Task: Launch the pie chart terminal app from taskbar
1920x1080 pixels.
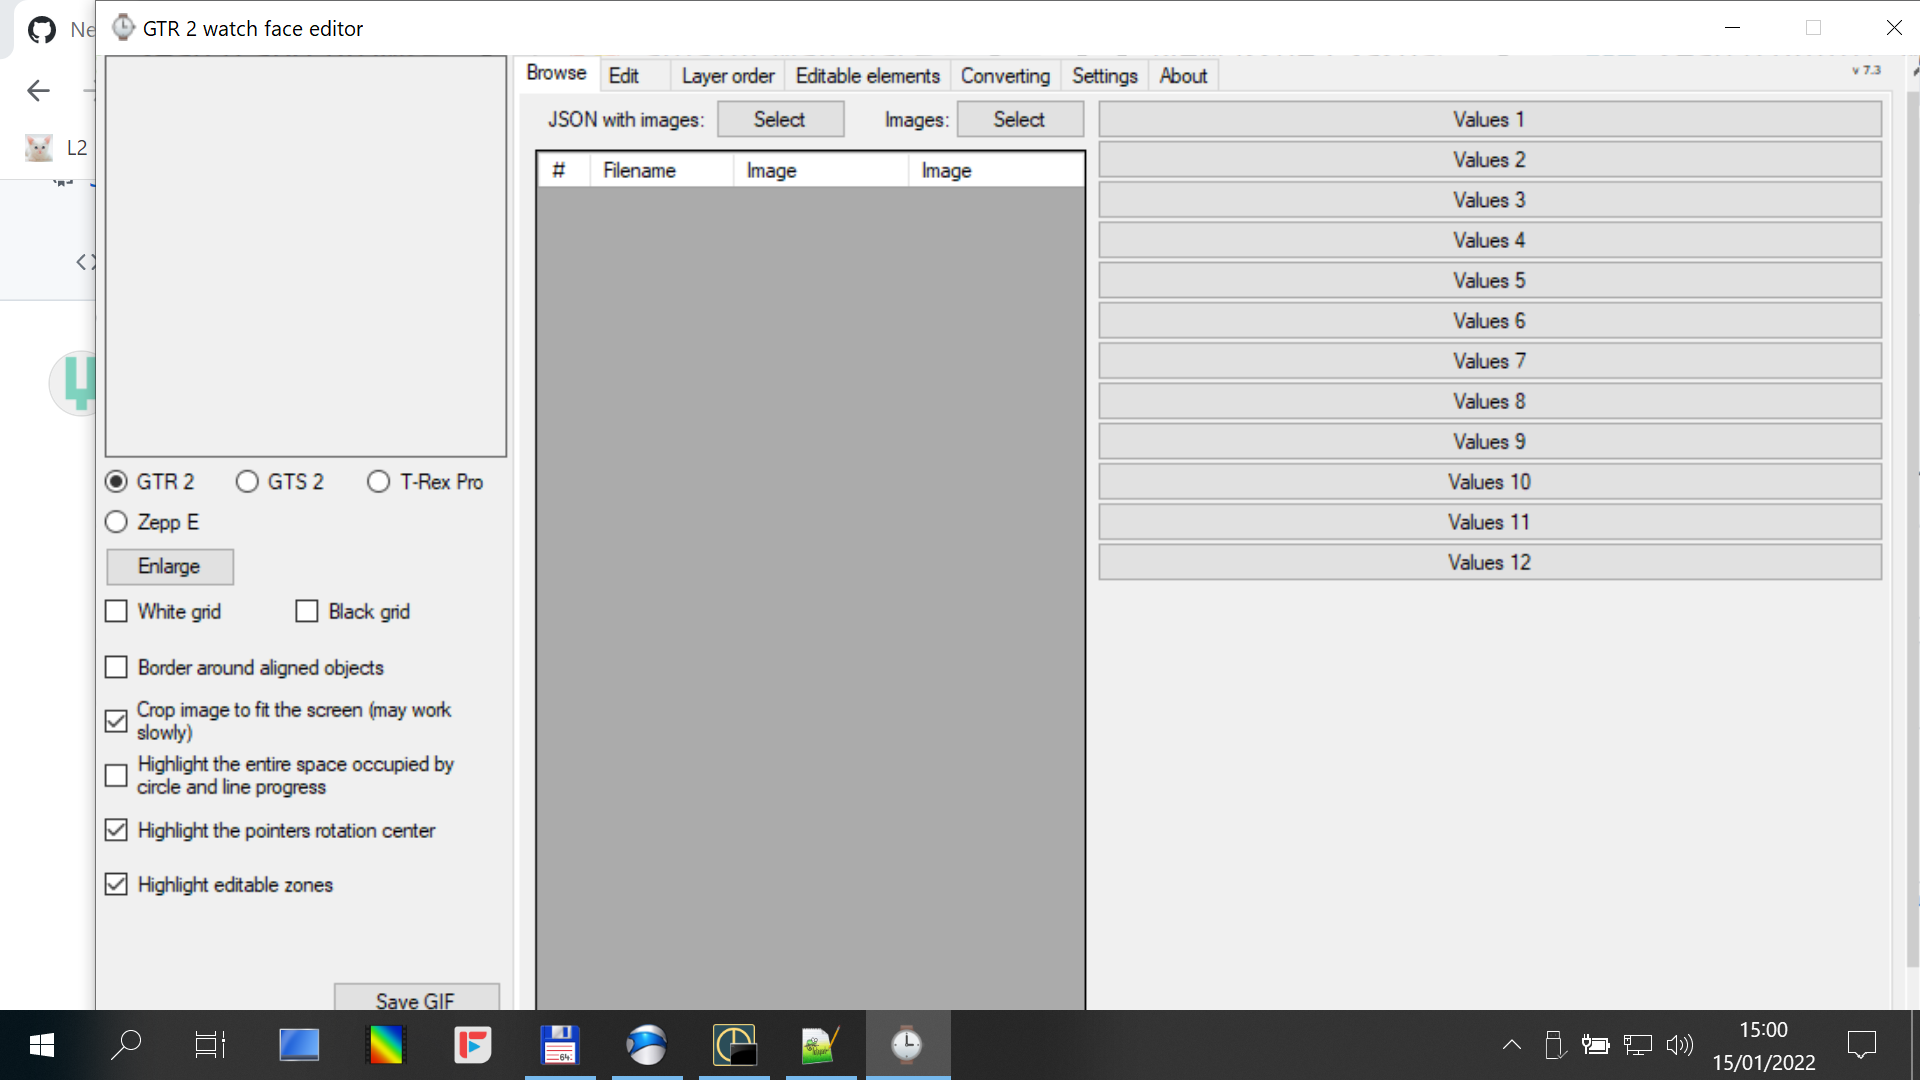Action: point(734,1044)
